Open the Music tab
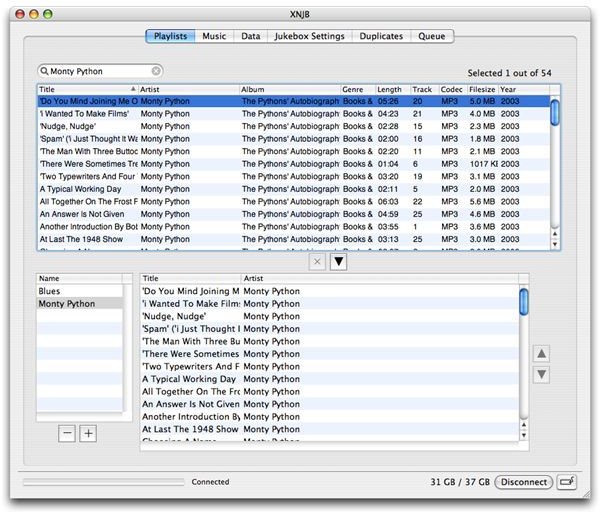Screen dimensions: 600x512 214,36
